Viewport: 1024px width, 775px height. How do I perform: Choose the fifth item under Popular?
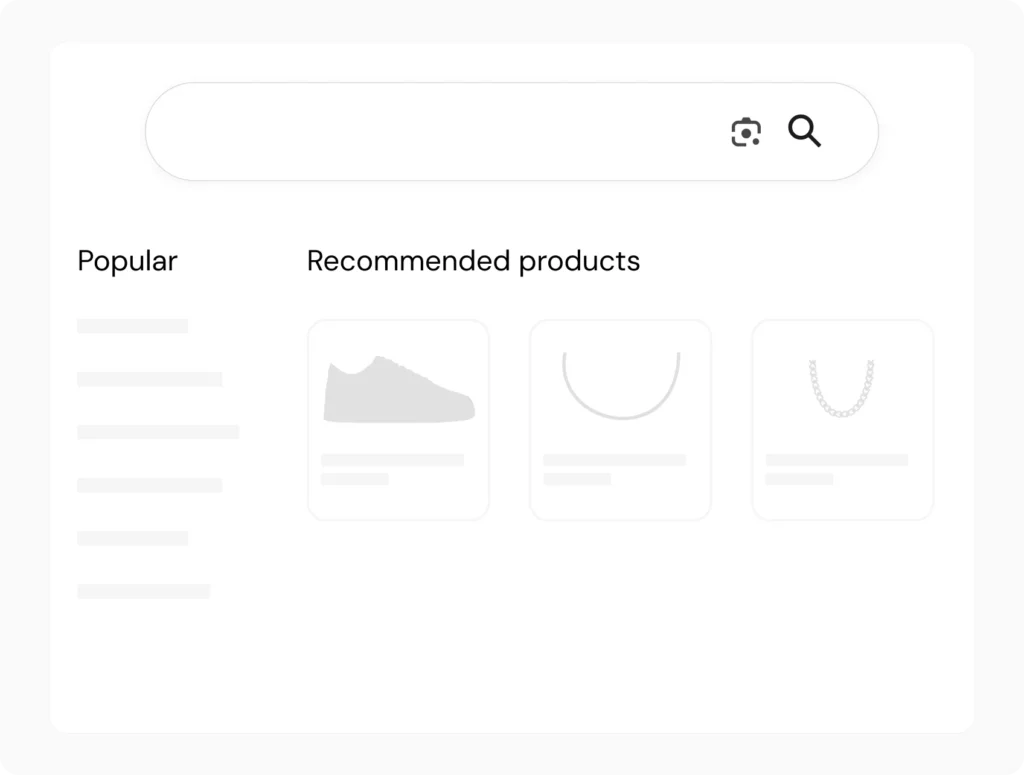[132, 538]
